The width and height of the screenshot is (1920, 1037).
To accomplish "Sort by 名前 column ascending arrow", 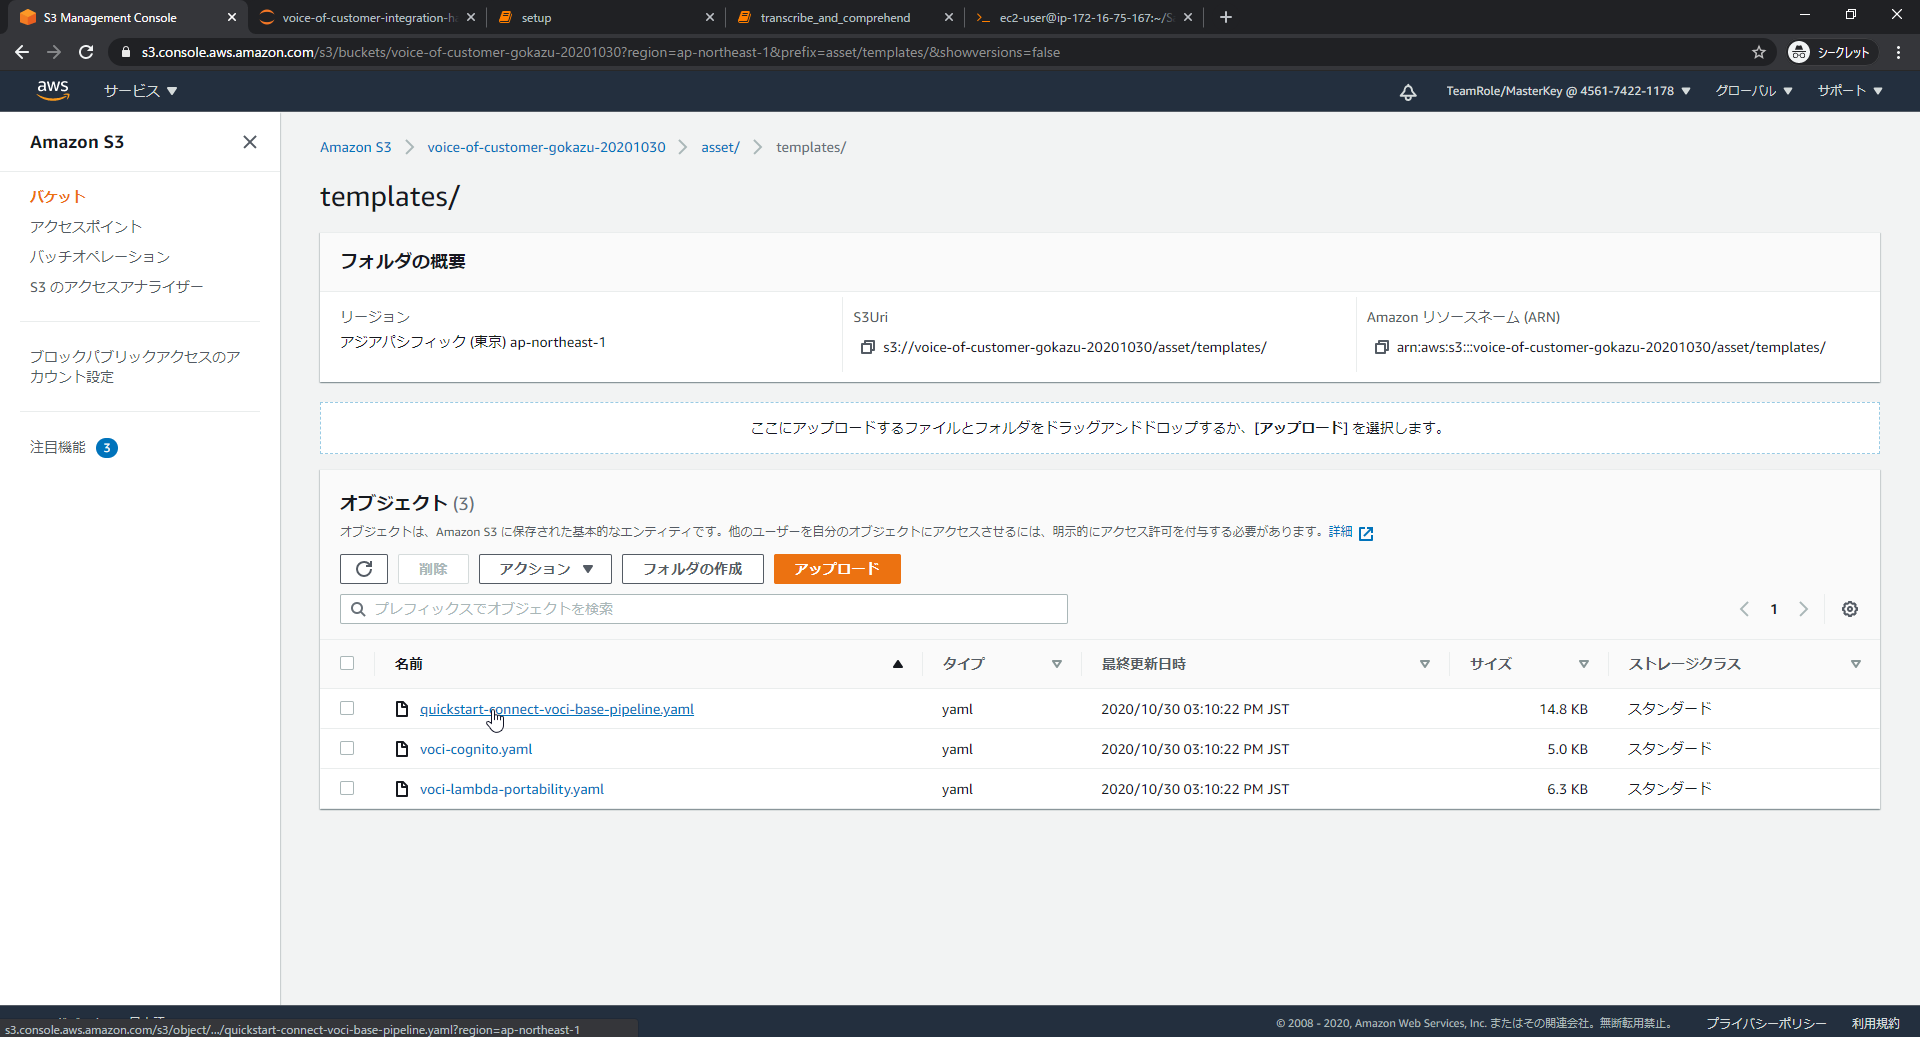I will (898, 664).
